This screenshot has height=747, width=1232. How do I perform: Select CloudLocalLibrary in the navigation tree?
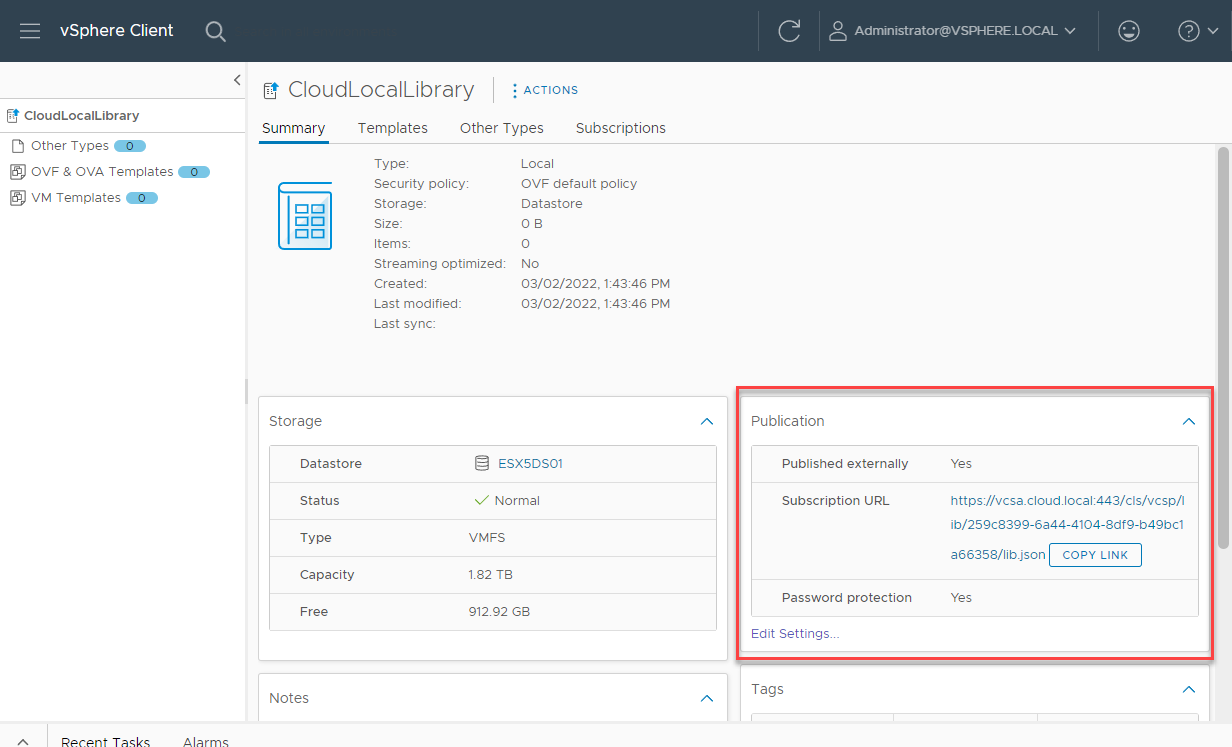click(81, 116)
